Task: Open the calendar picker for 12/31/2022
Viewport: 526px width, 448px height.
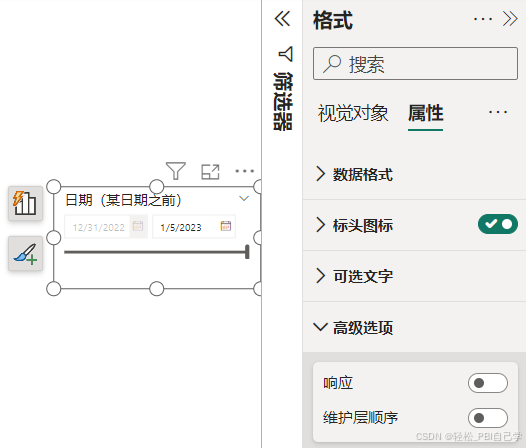Action: (138, 226)
